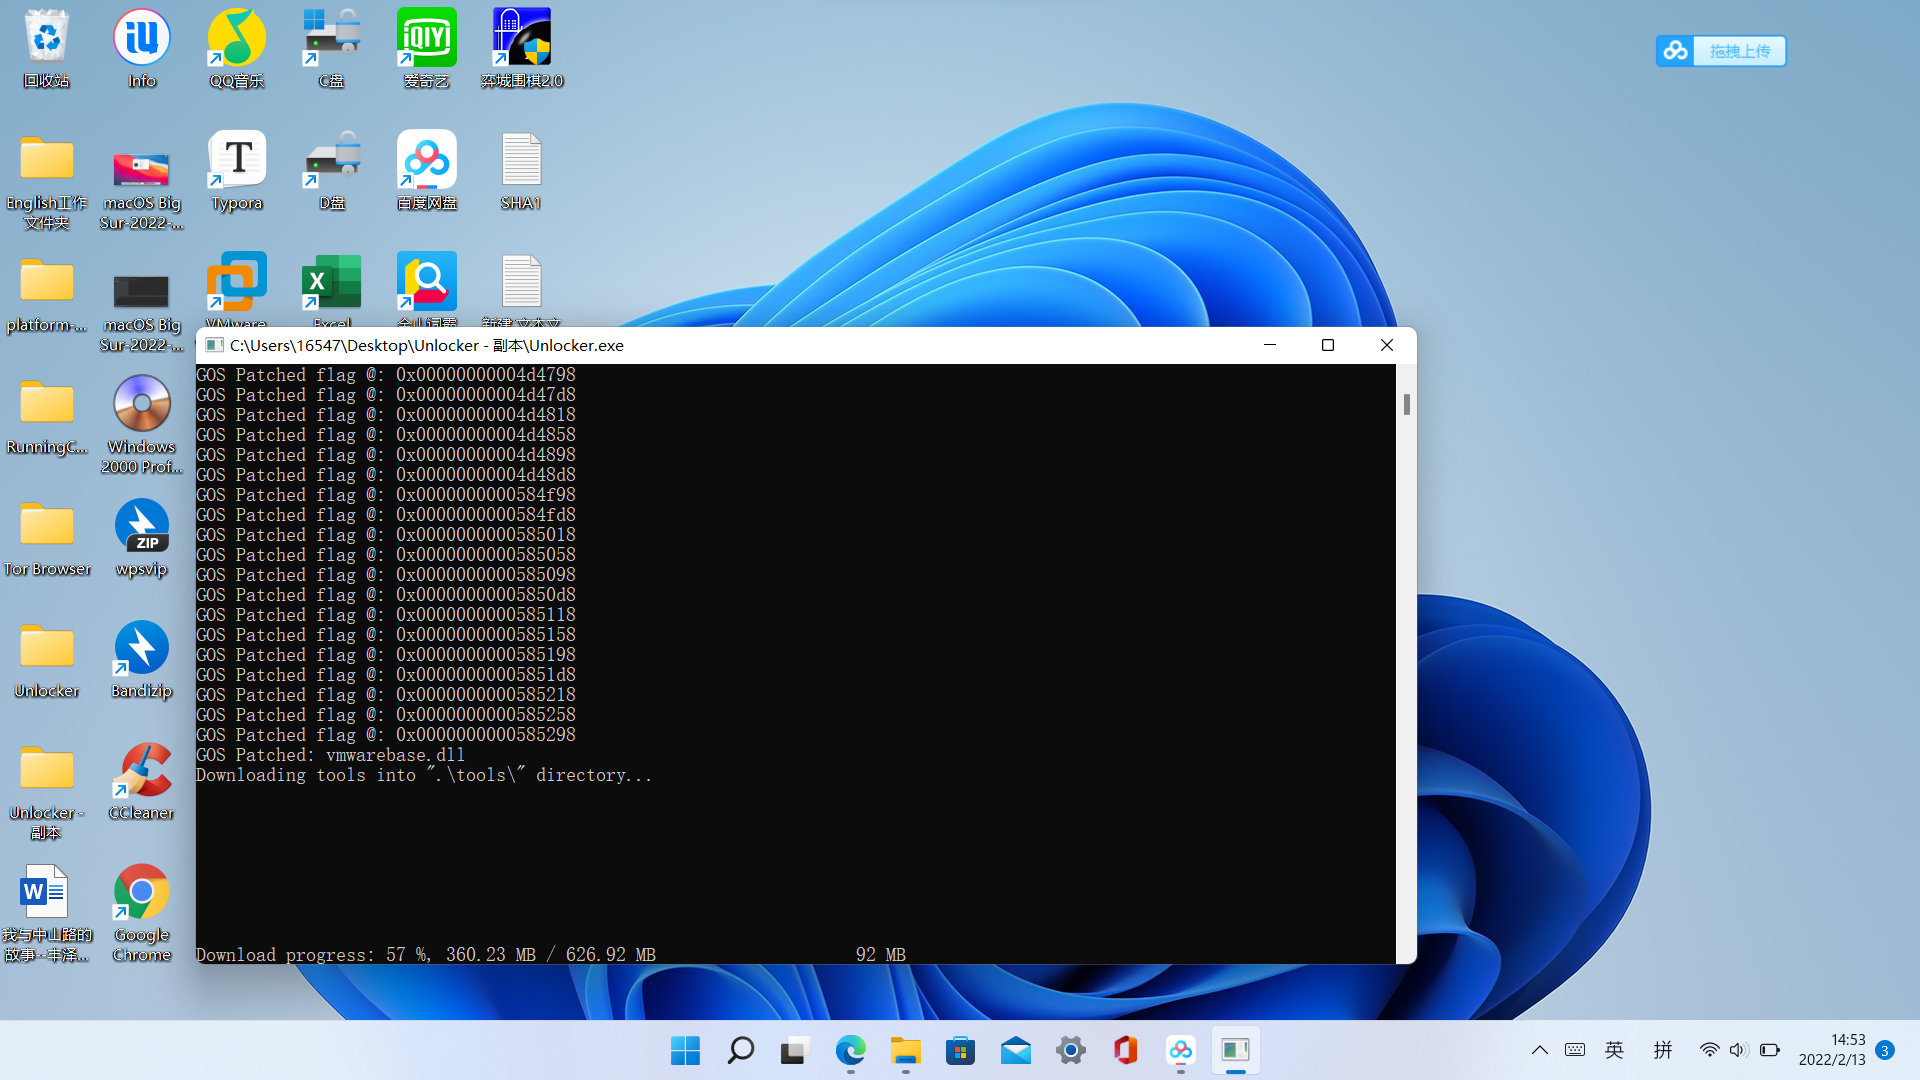Open Settings from the taskbar
This screenshot has width=1920, height=1080.
click(x=1070, y=1051)
